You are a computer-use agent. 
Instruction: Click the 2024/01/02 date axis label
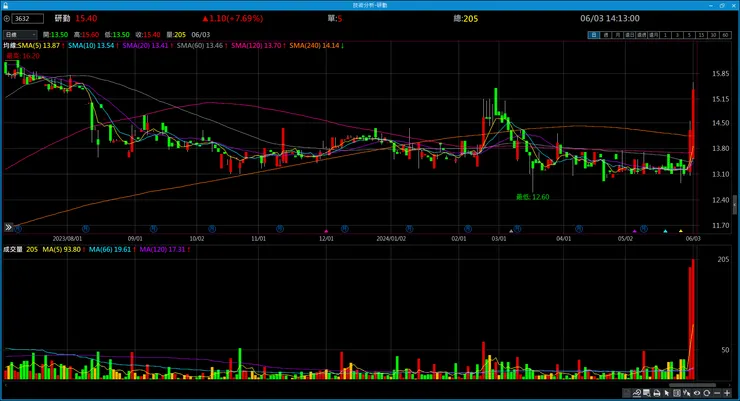coord(391,239)
